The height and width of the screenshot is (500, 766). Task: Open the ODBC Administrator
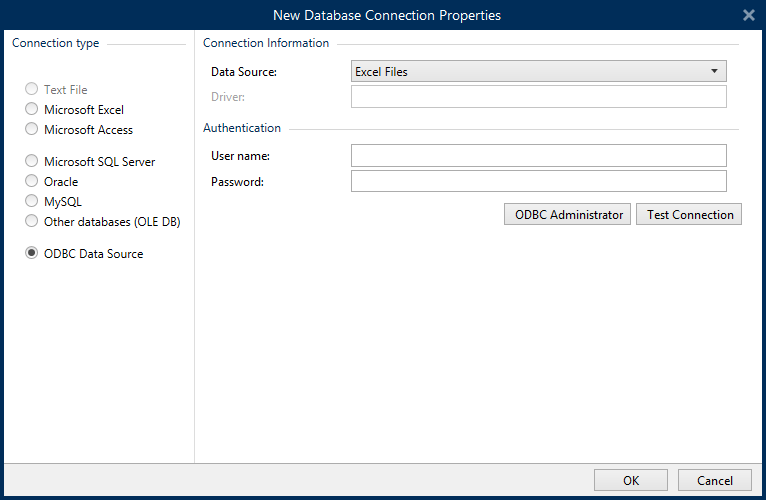tap(568, 215)
